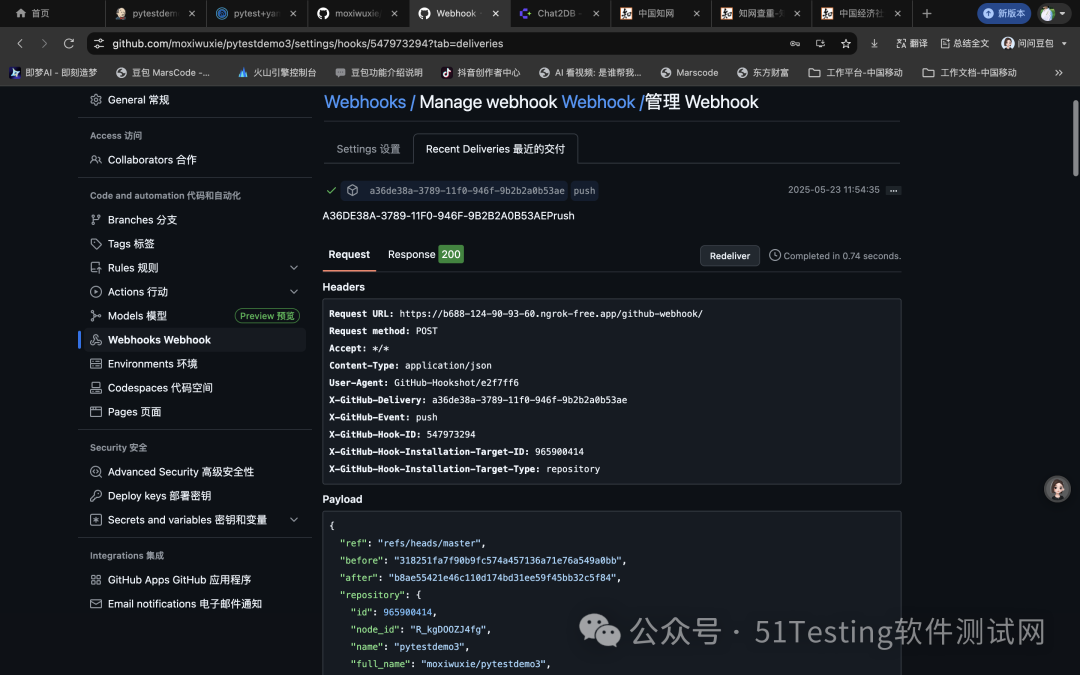The width and height of the screenshot is (1080, 675).
Task: Click the Pages browser-window icon
Action: click(96, 412)
